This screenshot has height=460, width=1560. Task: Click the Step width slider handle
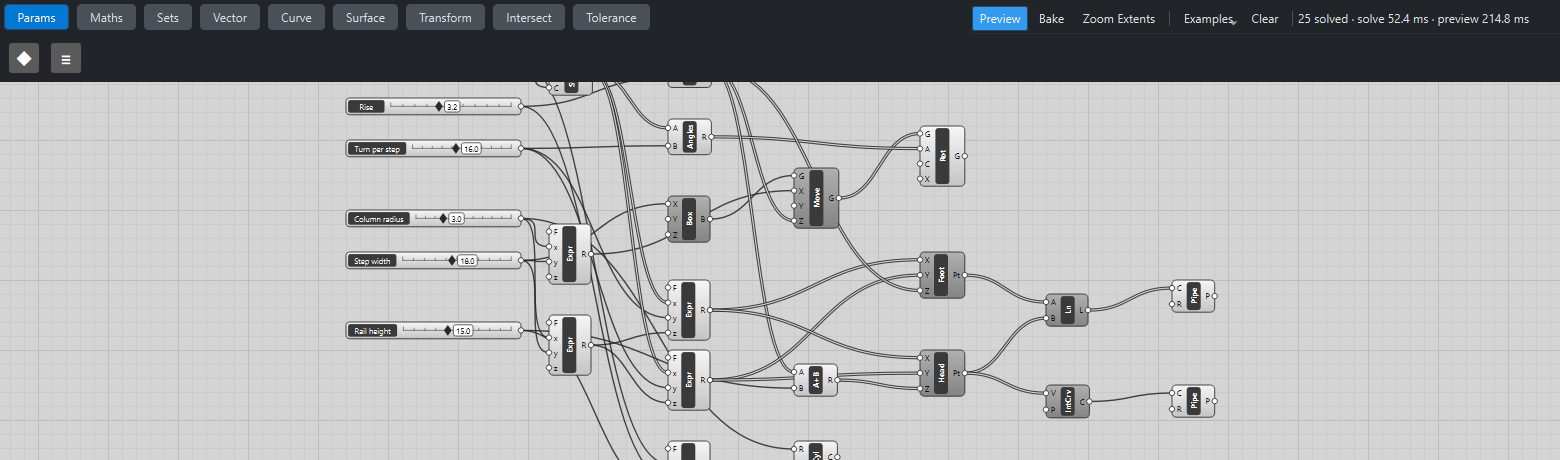[452, 260]
